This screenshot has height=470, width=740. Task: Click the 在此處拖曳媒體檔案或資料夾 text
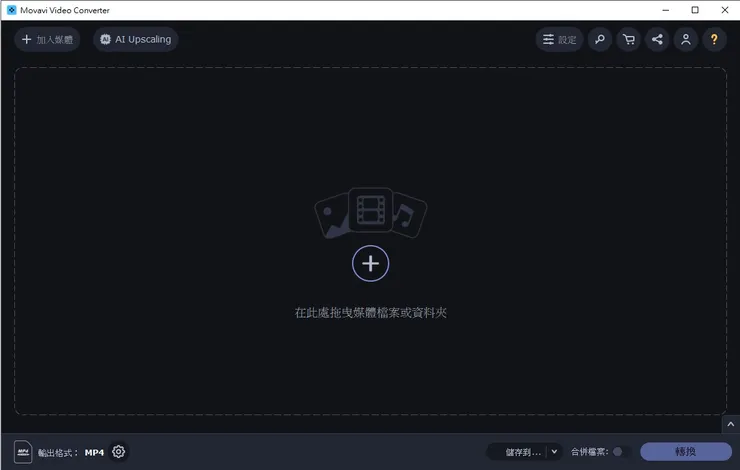370,313
